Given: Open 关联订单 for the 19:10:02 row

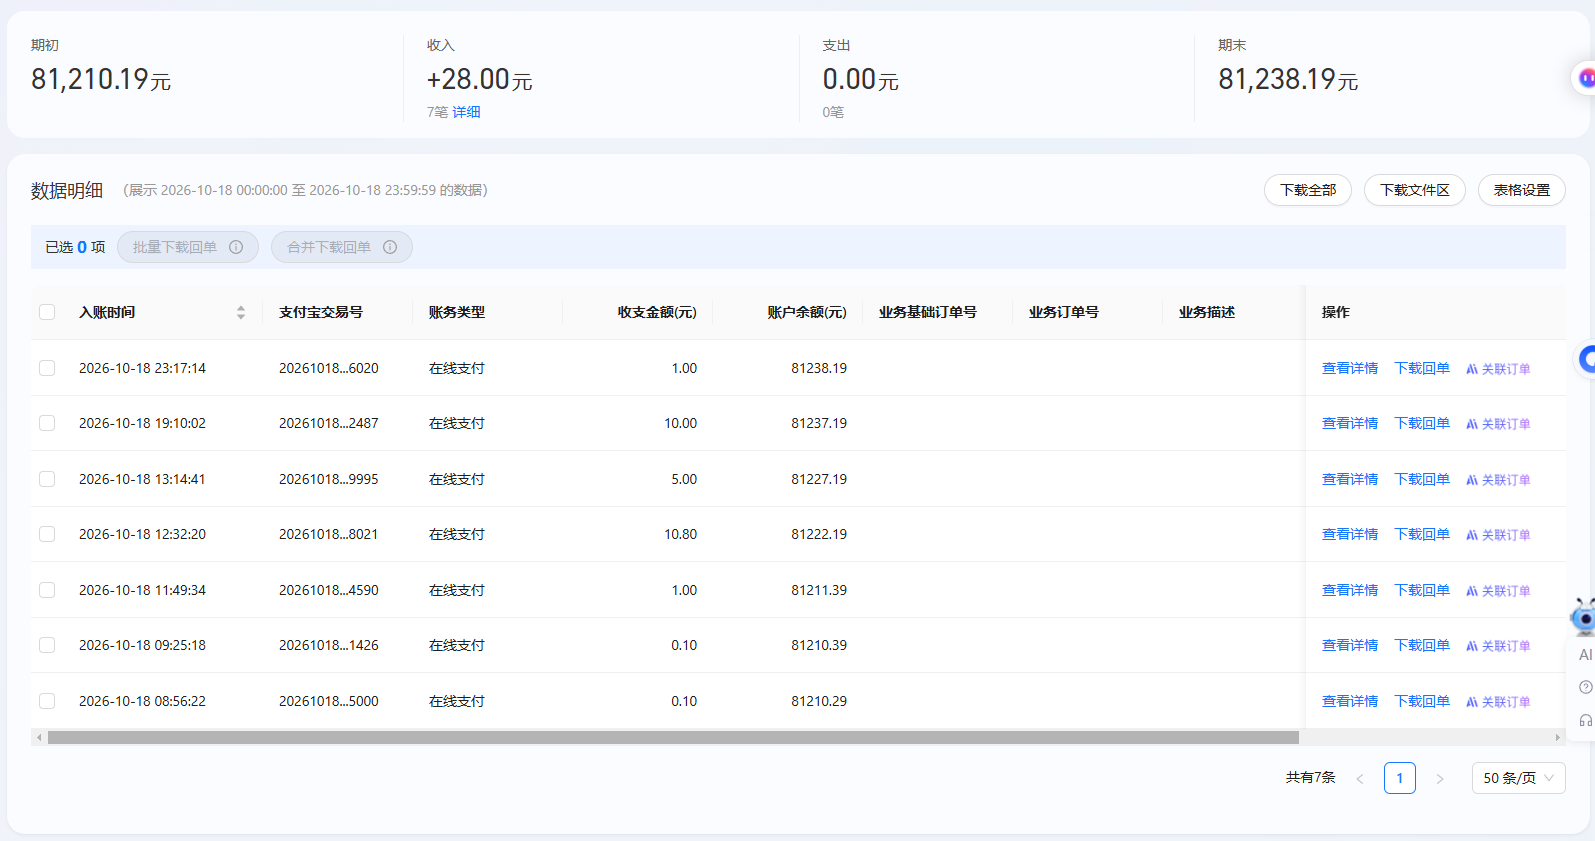Looking at the screenshot, I should point(1498,424).
